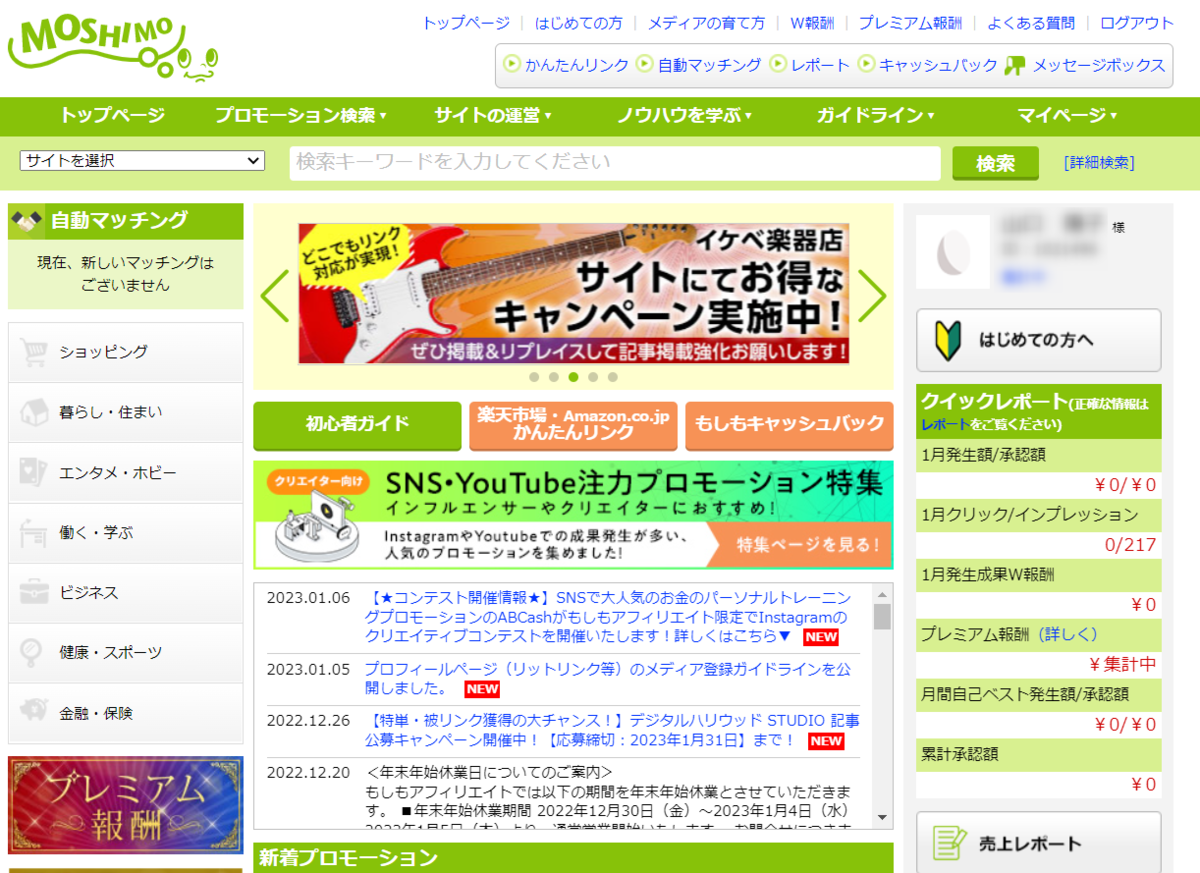Click the piggy bank icon for 金融・保険

coord(34,712)
